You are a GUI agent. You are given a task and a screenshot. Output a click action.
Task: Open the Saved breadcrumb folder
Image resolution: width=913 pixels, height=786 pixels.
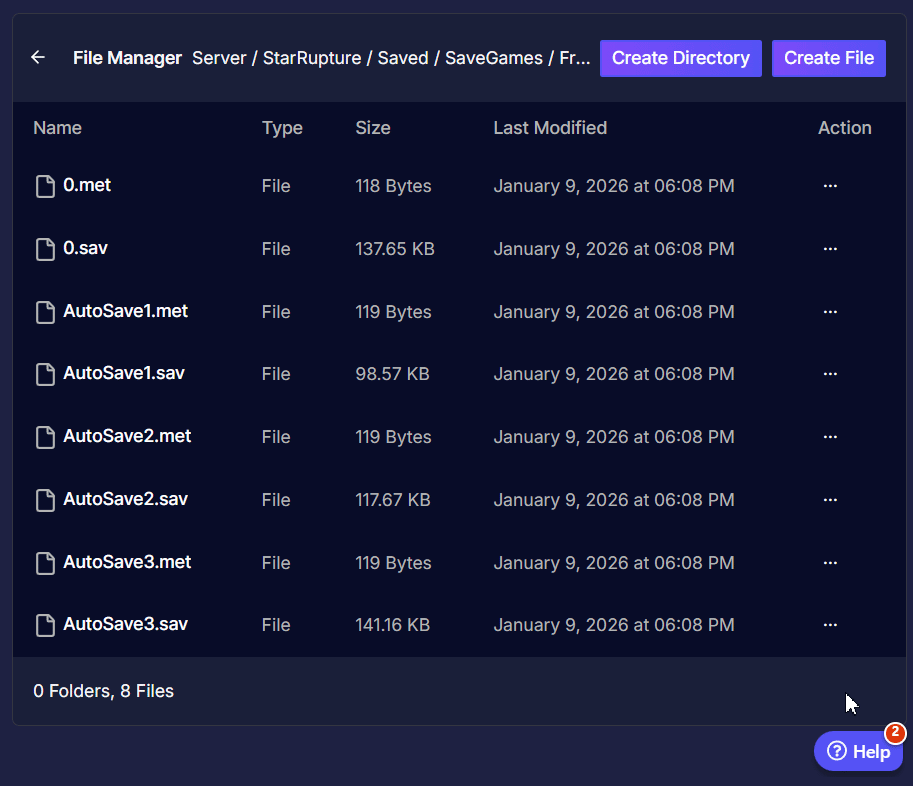click(402, 58)
